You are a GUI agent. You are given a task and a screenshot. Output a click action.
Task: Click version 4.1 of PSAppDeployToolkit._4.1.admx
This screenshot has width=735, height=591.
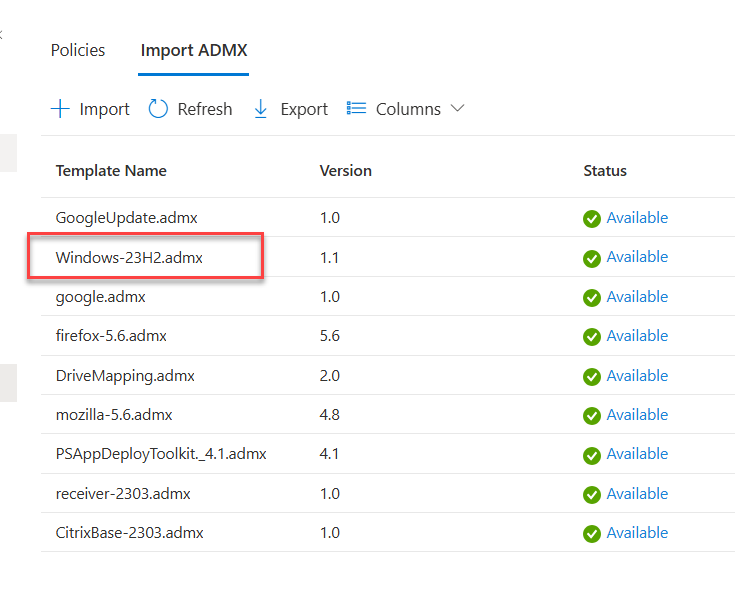pos(330,454)
